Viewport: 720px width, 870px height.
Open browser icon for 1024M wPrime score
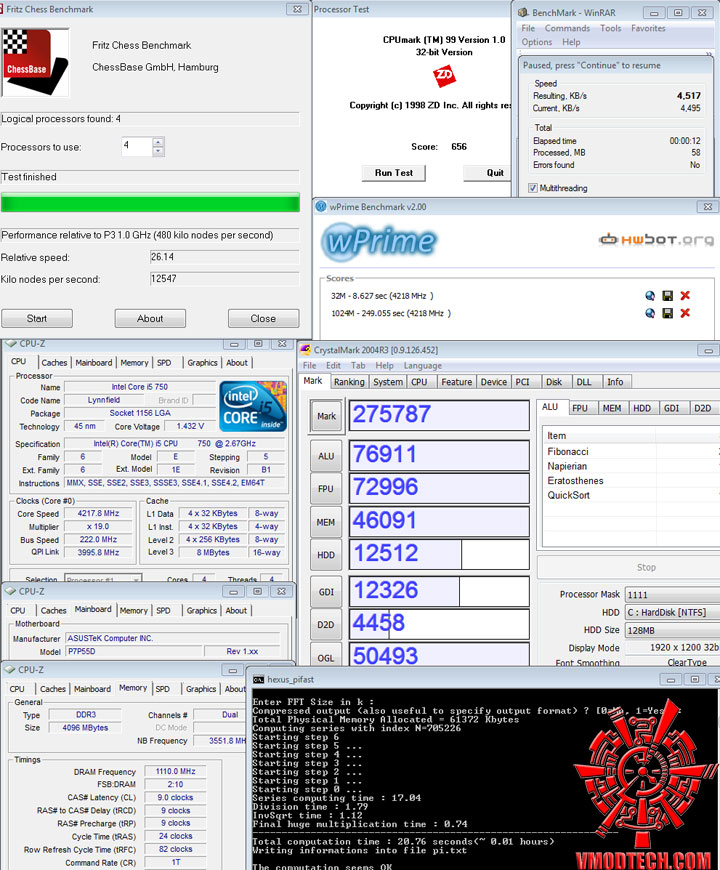(650, 313)
